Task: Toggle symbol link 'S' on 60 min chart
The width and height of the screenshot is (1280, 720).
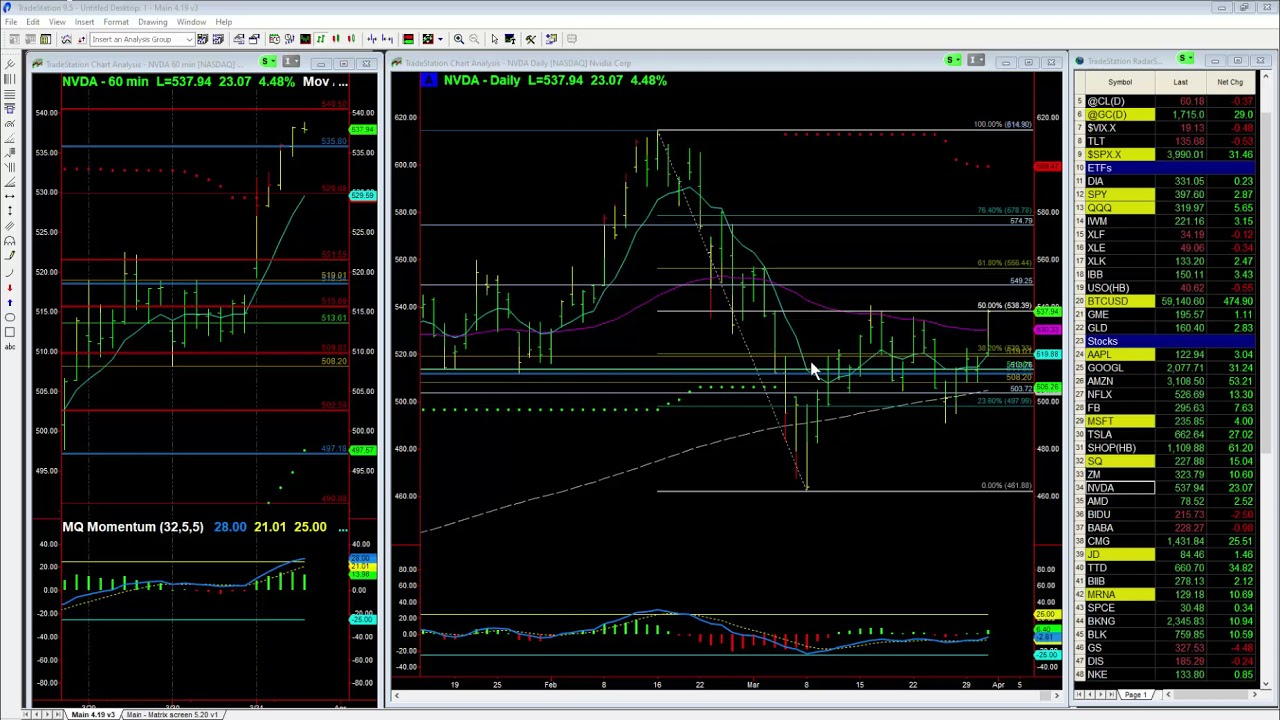Action: point(267,62)
